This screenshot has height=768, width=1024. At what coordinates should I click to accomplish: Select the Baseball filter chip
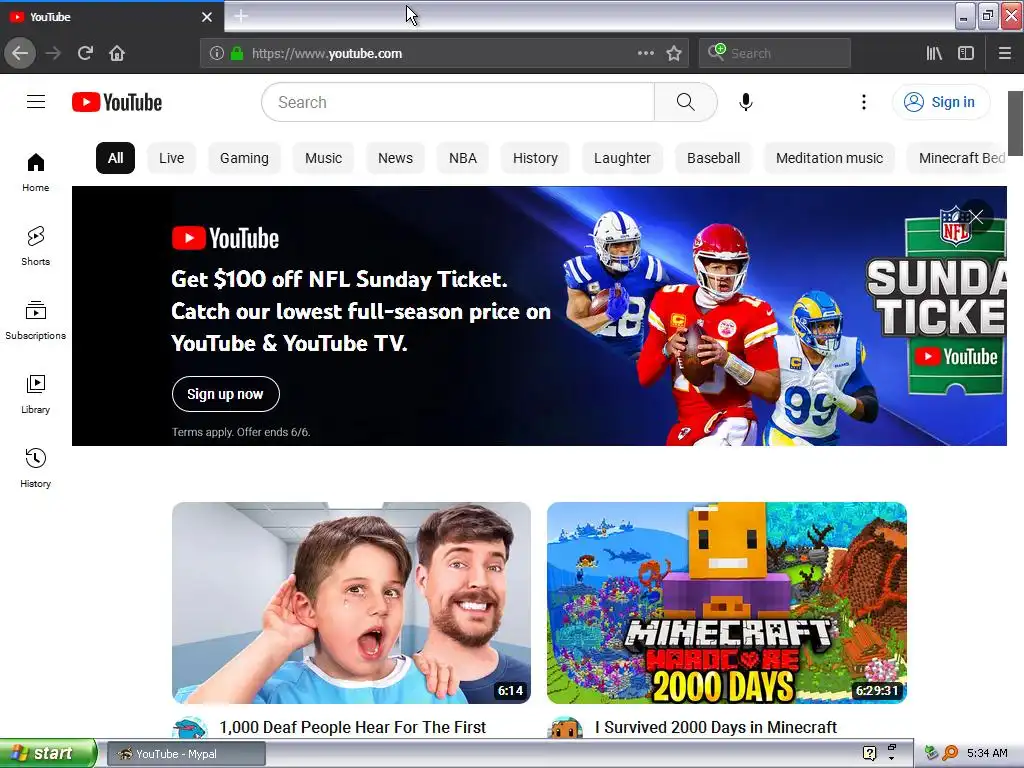(713, 158)
